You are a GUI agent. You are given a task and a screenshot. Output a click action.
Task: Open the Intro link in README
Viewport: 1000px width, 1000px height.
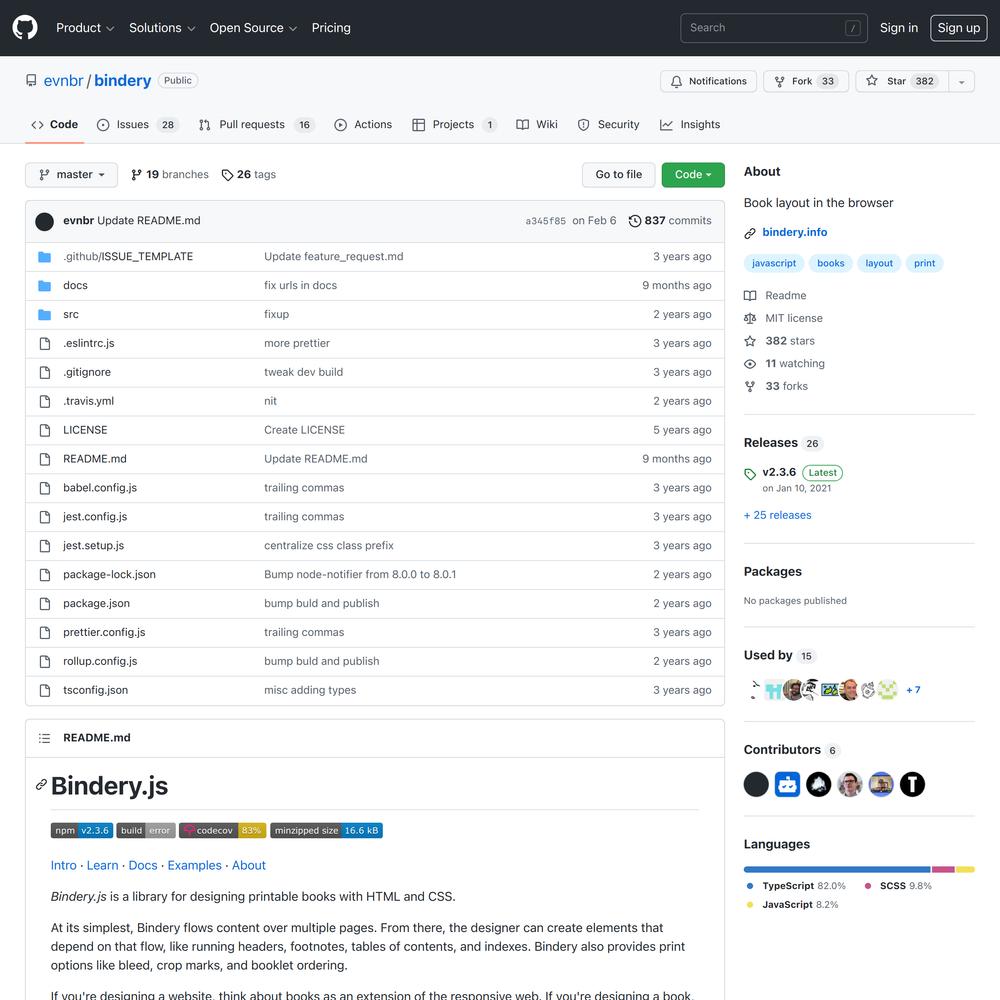(64, 865)
